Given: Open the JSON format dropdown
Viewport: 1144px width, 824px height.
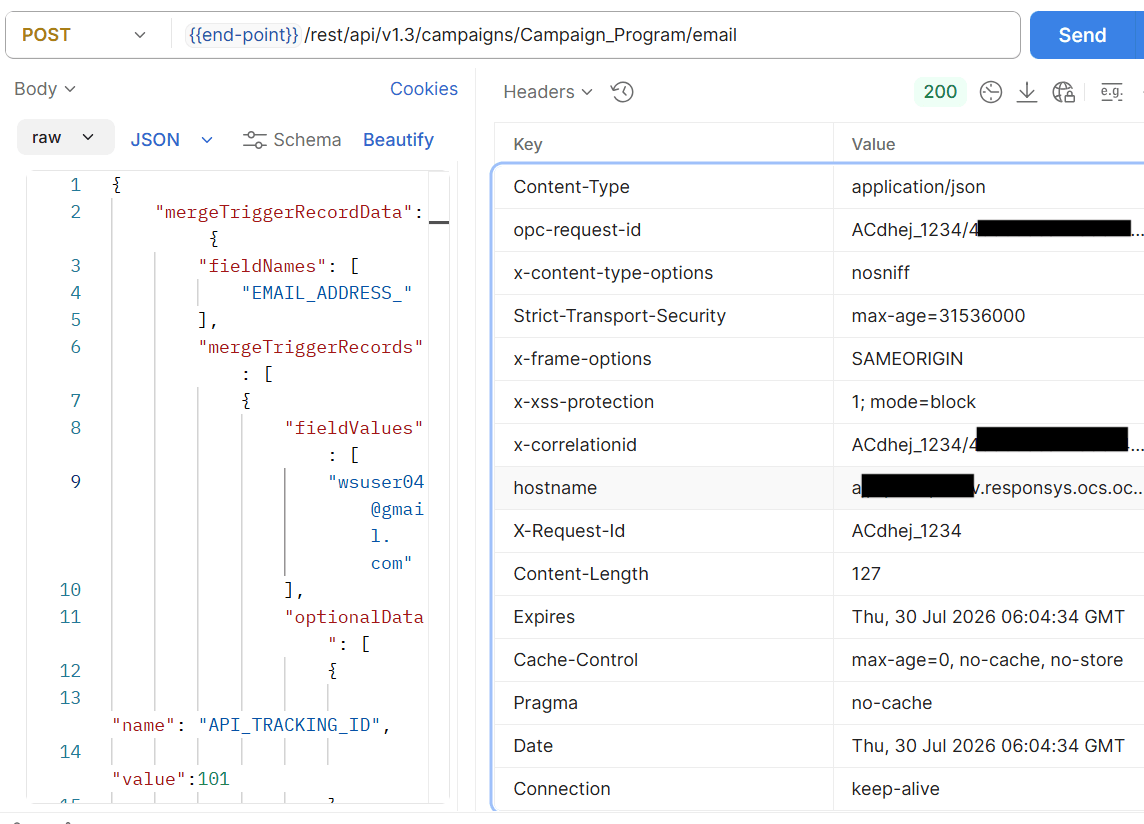Looking at the screenshot, I should pyautogui.click(x=171, y=139).
